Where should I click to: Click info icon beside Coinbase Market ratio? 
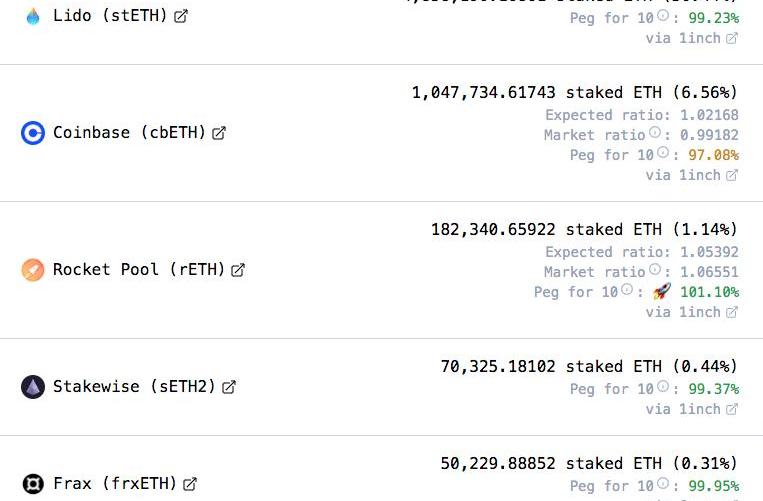(x=655, y=134)
